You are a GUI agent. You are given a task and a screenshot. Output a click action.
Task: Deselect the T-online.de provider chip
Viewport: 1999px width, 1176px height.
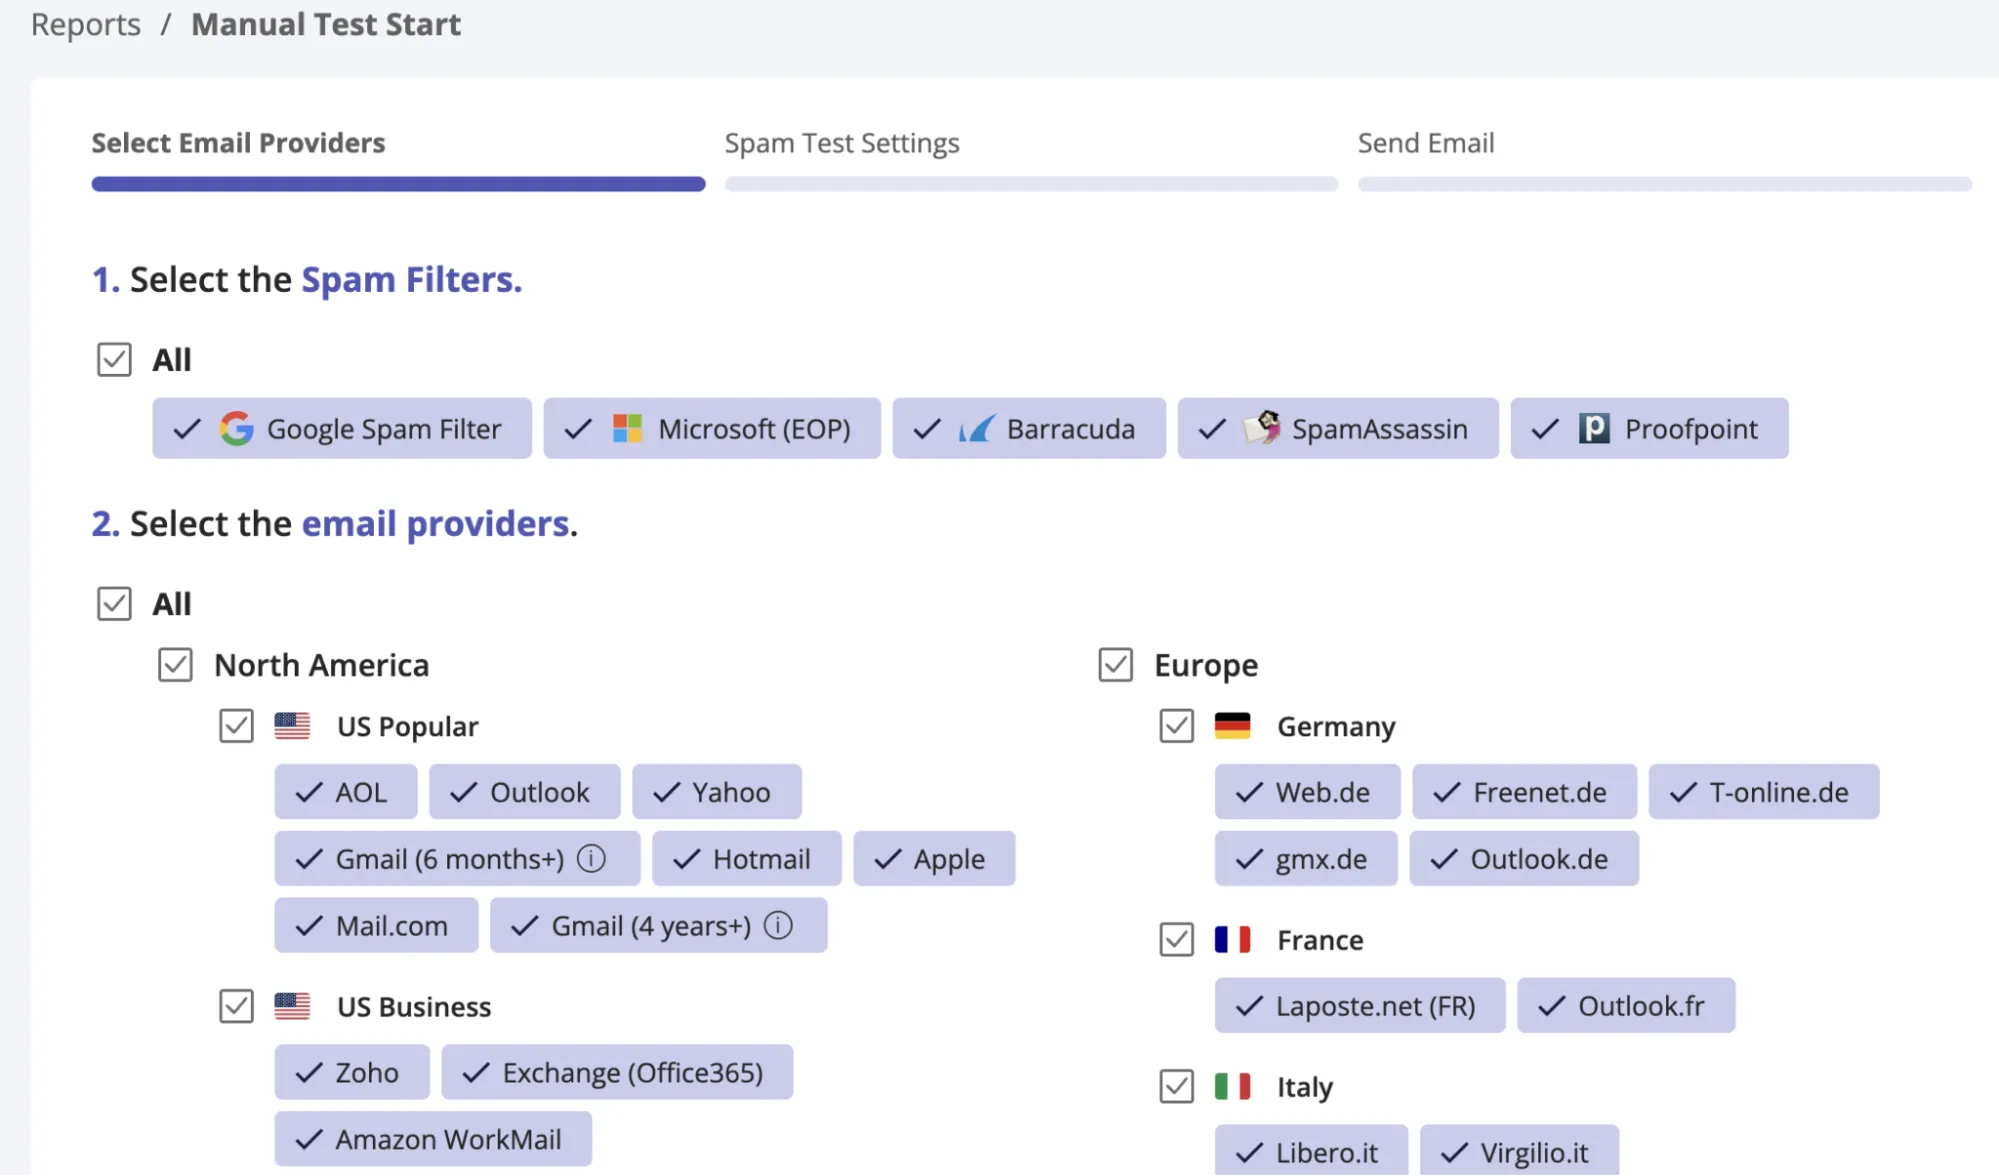[1764, 792]
